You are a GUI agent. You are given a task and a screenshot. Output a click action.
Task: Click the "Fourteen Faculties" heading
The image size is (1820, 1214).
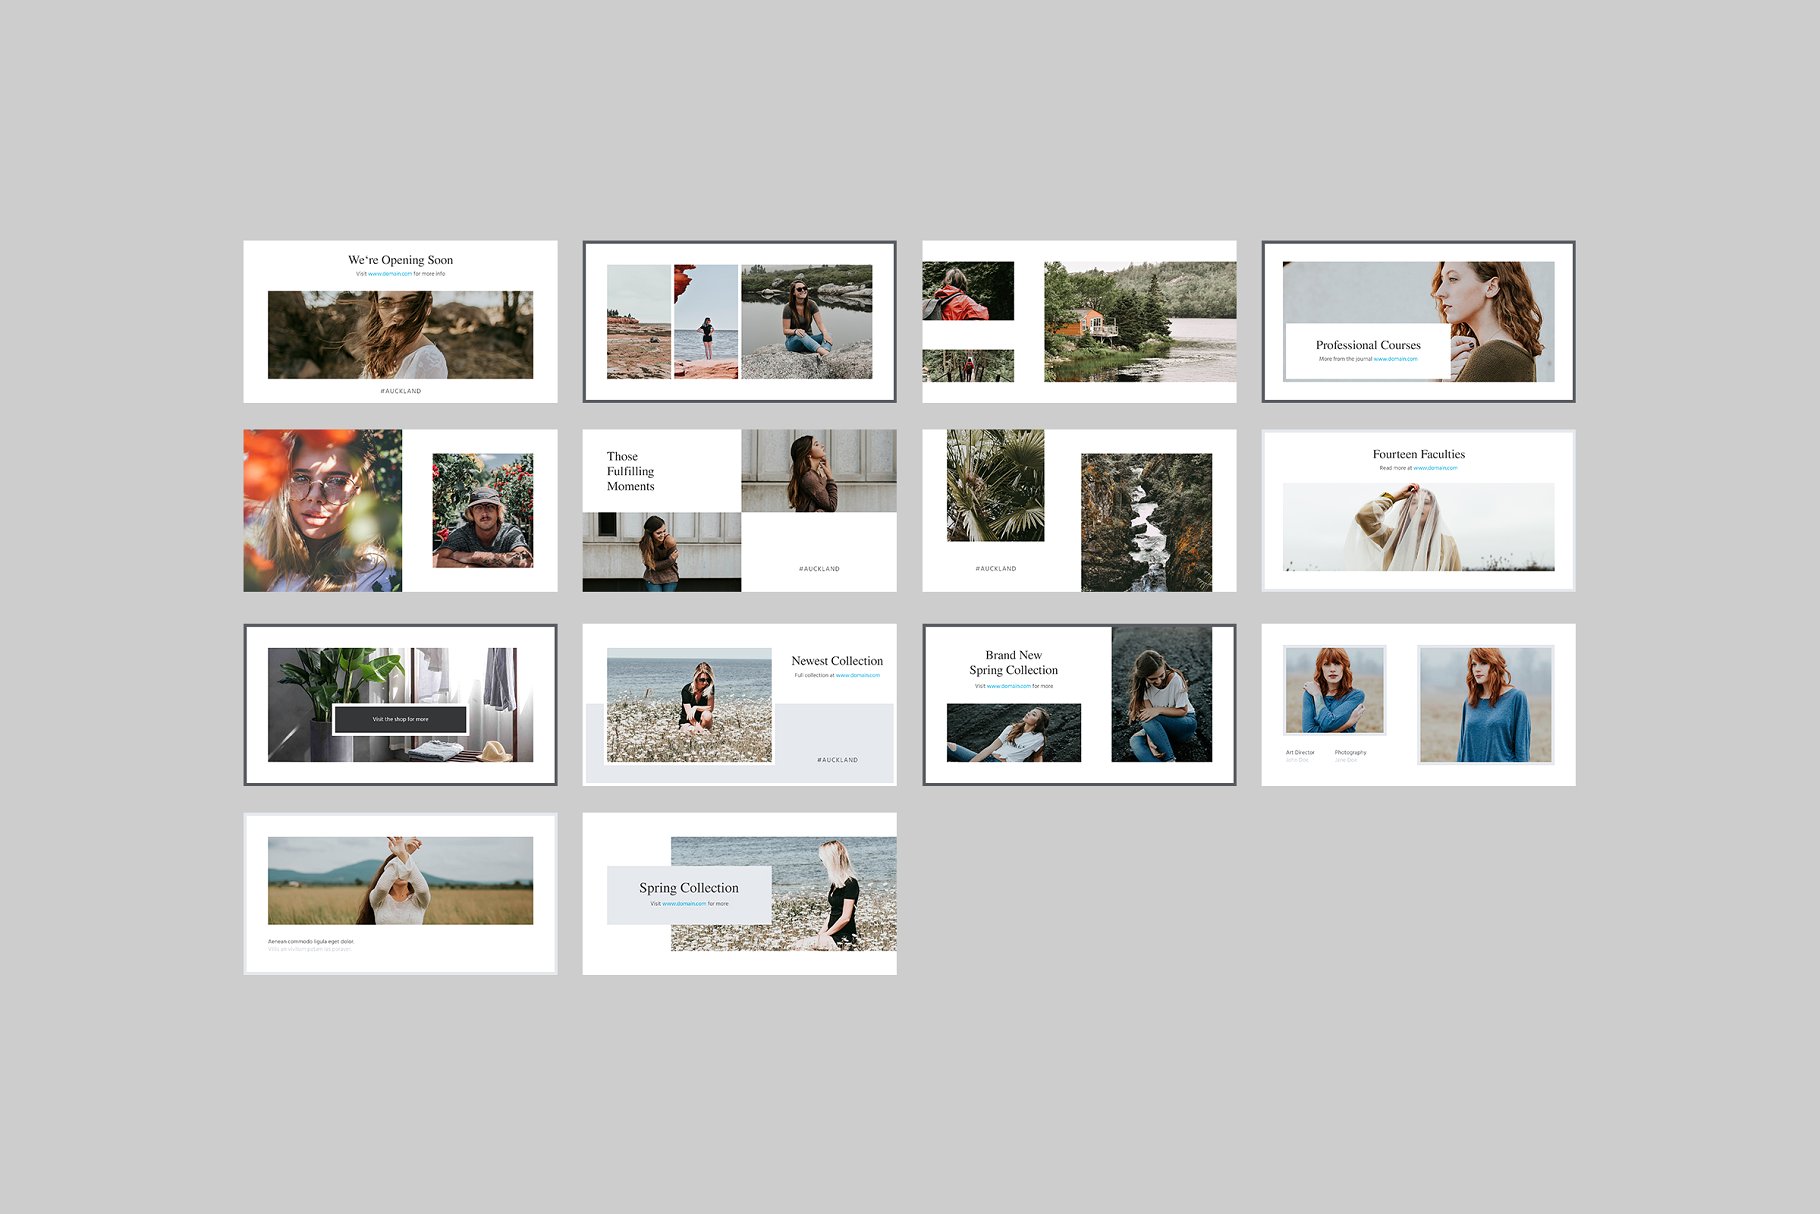(1418, 454)
